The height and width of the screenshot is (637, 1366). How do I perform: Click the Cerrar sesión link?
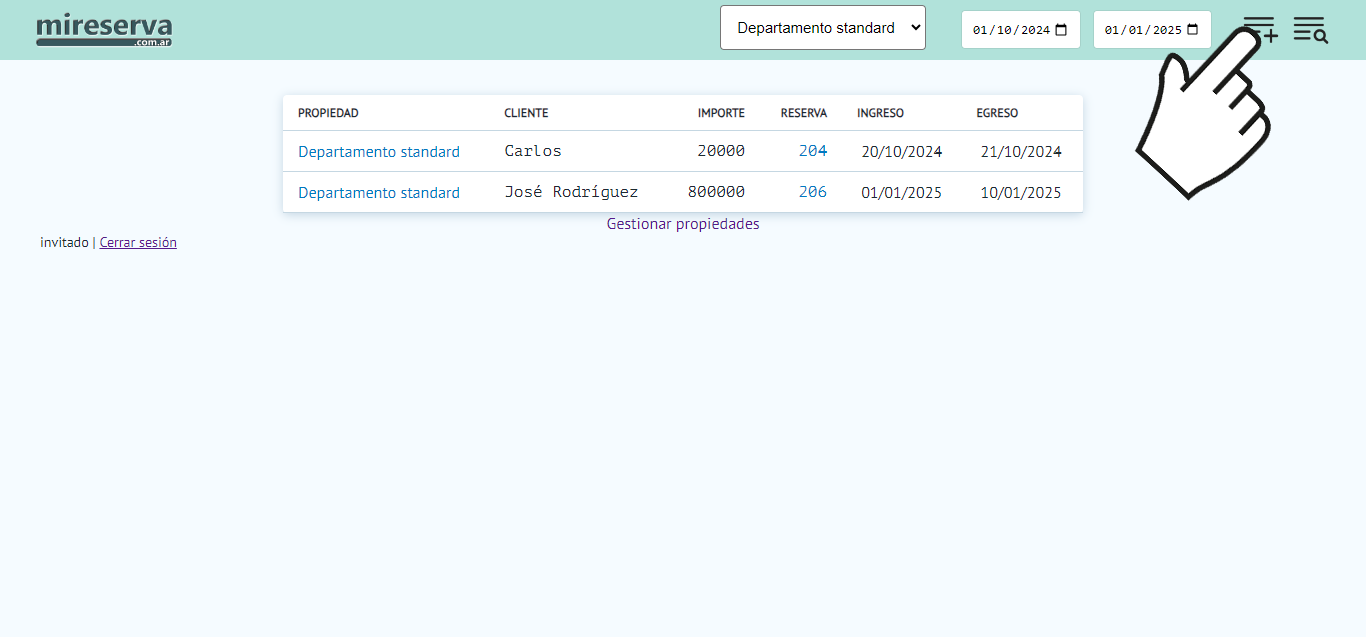point(138,242)
